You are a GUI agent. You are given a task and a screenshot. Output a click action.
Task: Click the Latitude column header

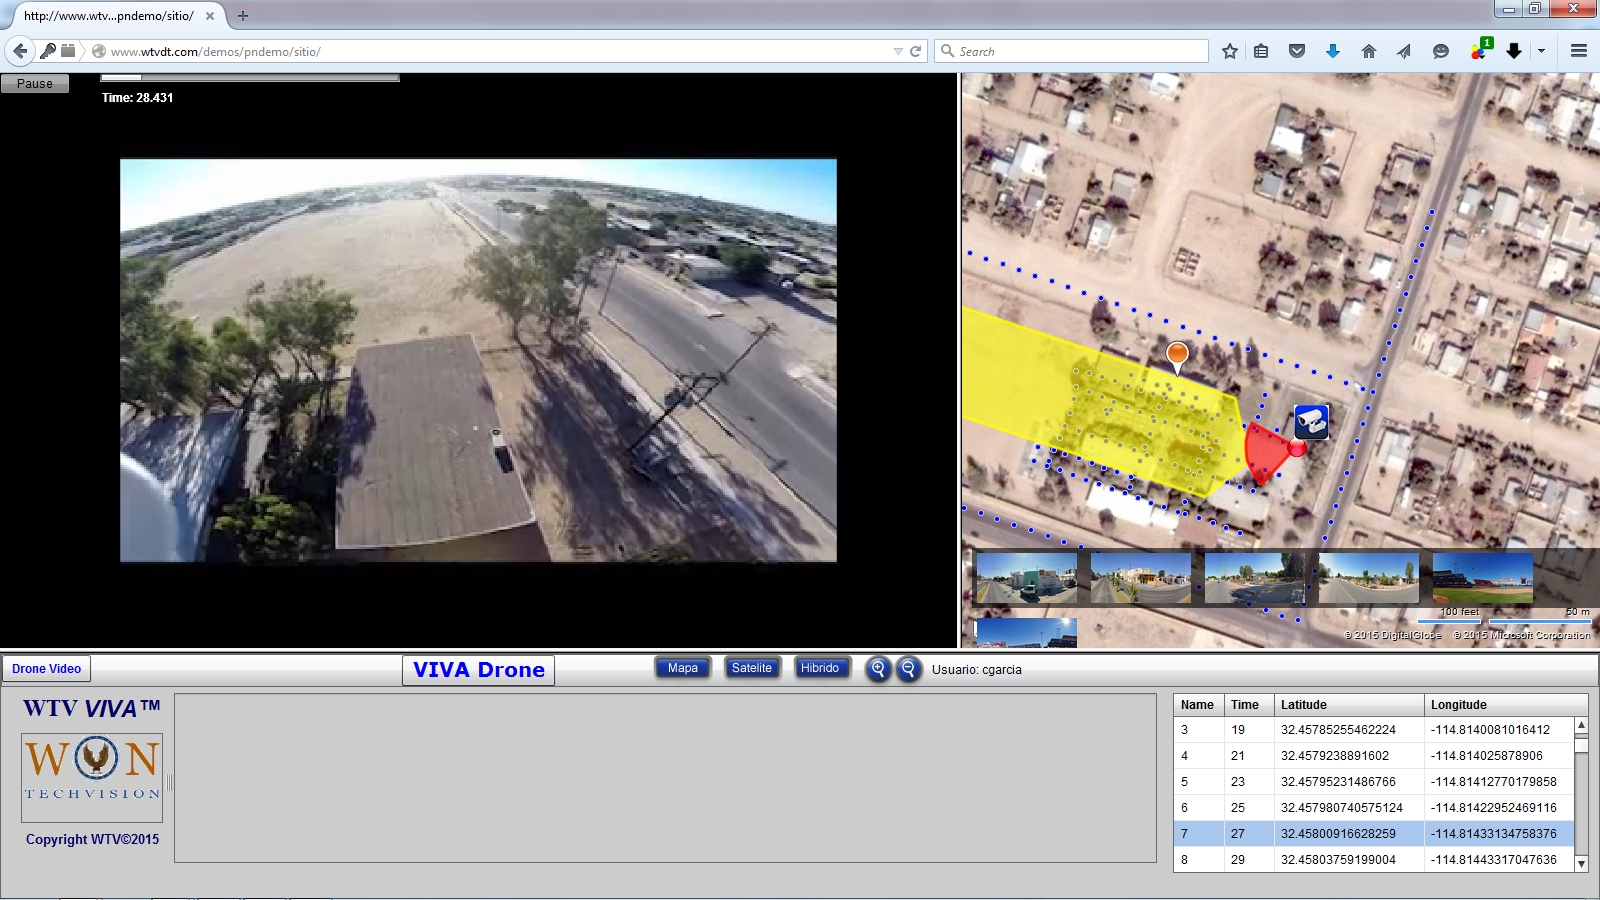tap(1349, 705)
